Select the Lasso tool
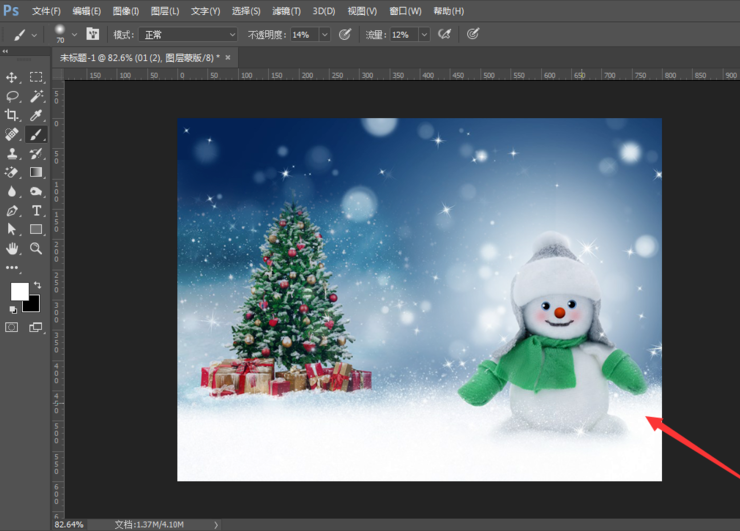Image resolution: width=740 pixels, height=531 pixels. 12,96
